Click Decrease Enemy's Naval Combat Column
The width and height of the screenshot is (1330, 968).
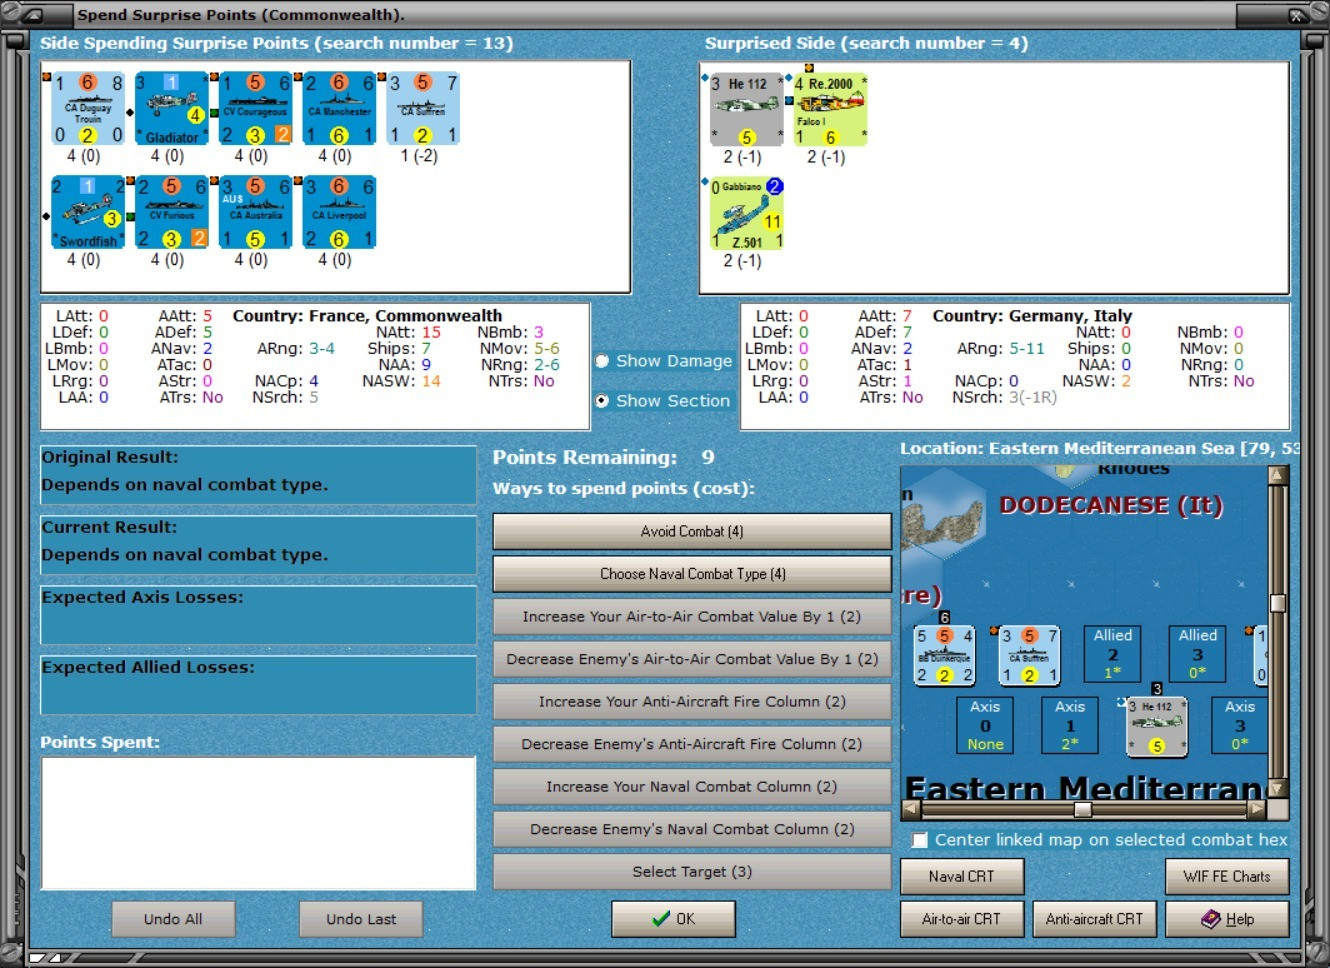tap(692, 829)
